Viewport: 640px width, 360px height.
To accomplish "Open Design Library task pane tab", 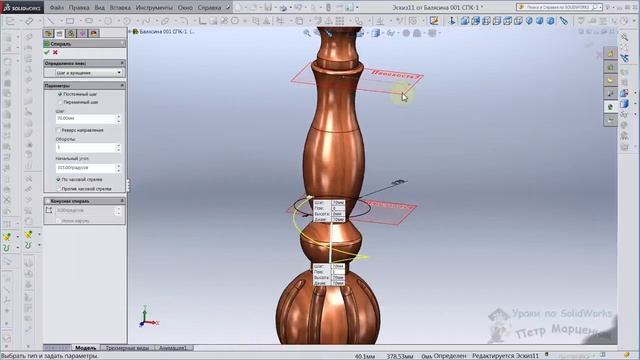I will 610,67.
